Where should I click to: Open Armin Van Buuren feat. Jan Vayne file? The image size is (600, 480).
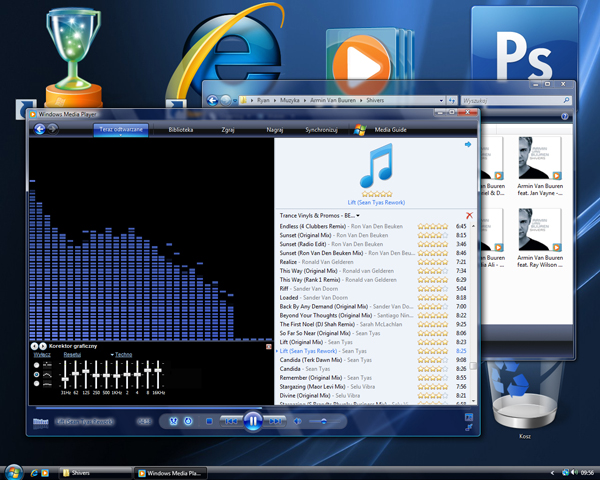[540, 167]
